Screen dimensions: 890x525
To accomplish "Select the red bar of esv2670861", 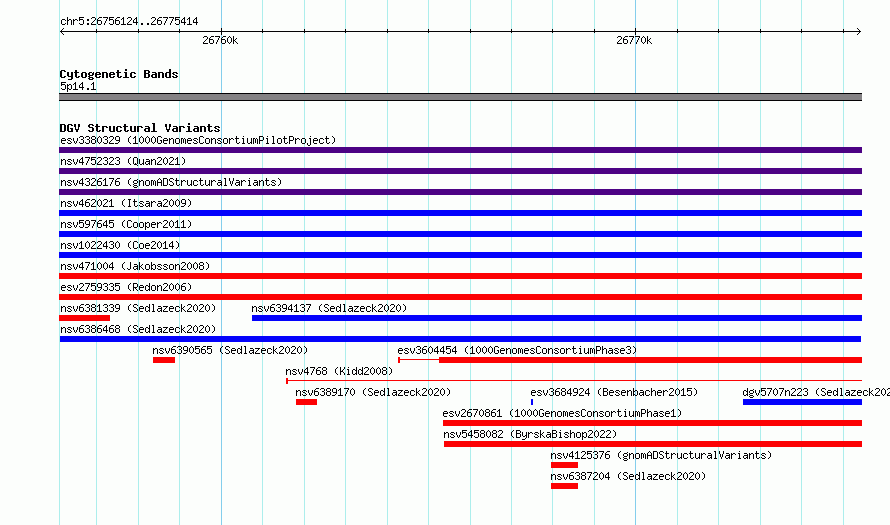I will (652, 423).
